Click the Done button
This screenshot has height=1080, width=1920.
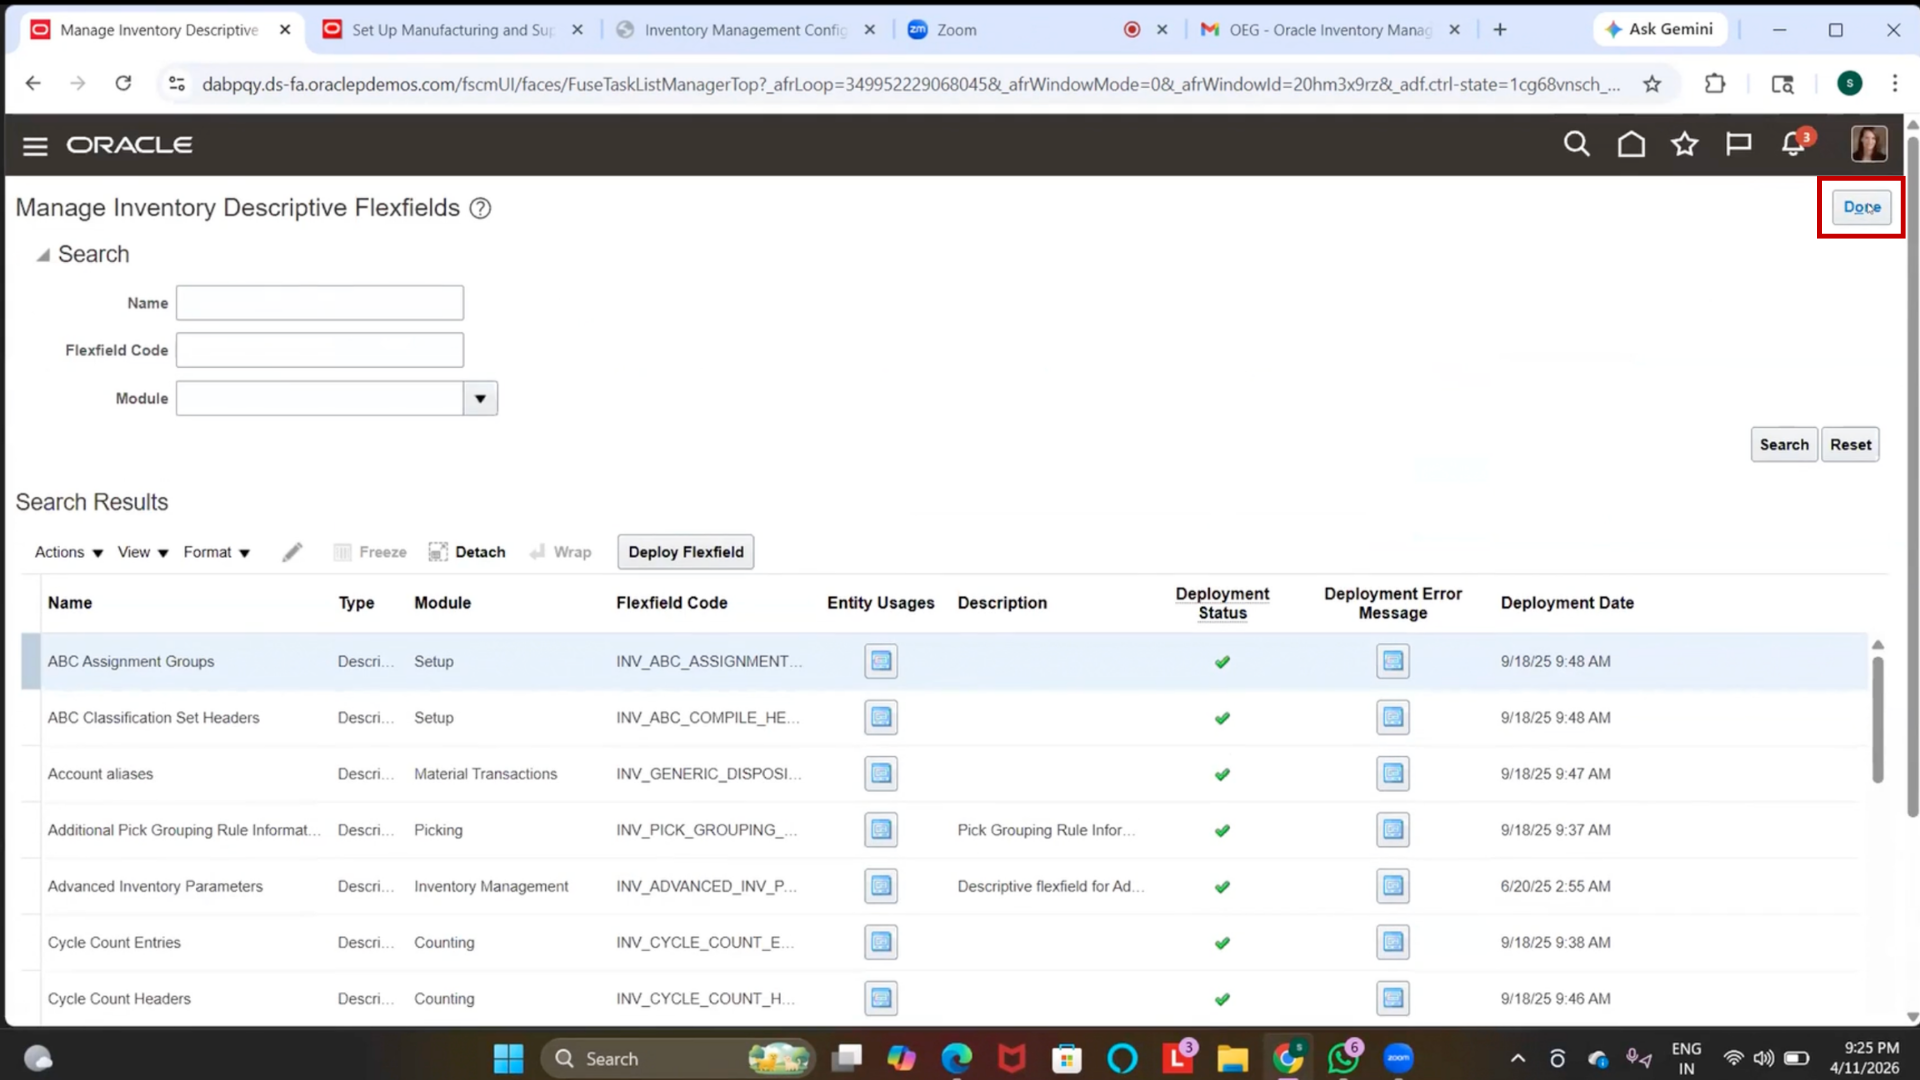[x=1862, y=207]
